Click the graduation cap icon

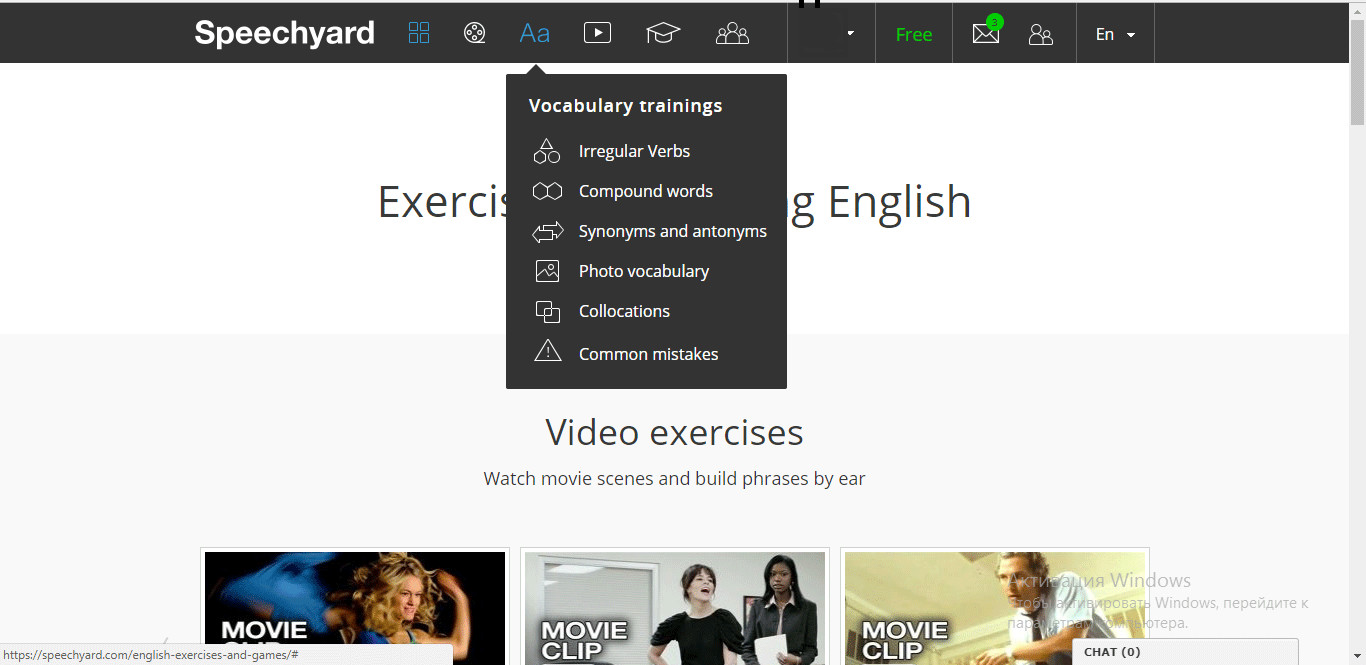coord(663,33)
